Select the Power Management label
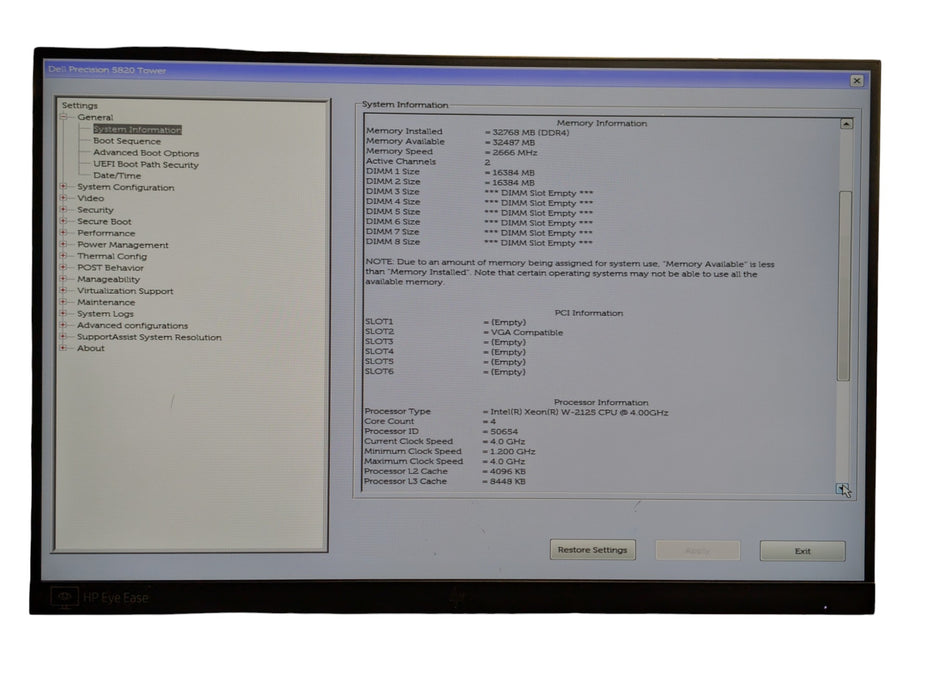The height and width of the screenshot is (700, 930). coord(123,244)
